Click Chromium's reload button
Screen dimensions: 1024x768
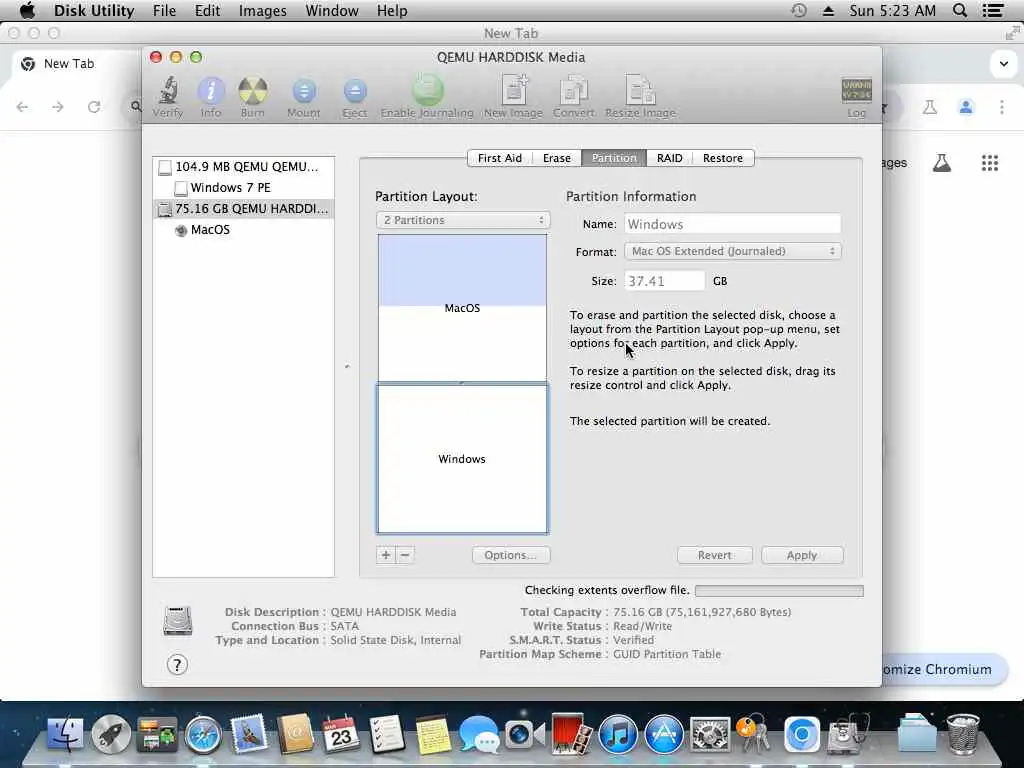point(94,106)
